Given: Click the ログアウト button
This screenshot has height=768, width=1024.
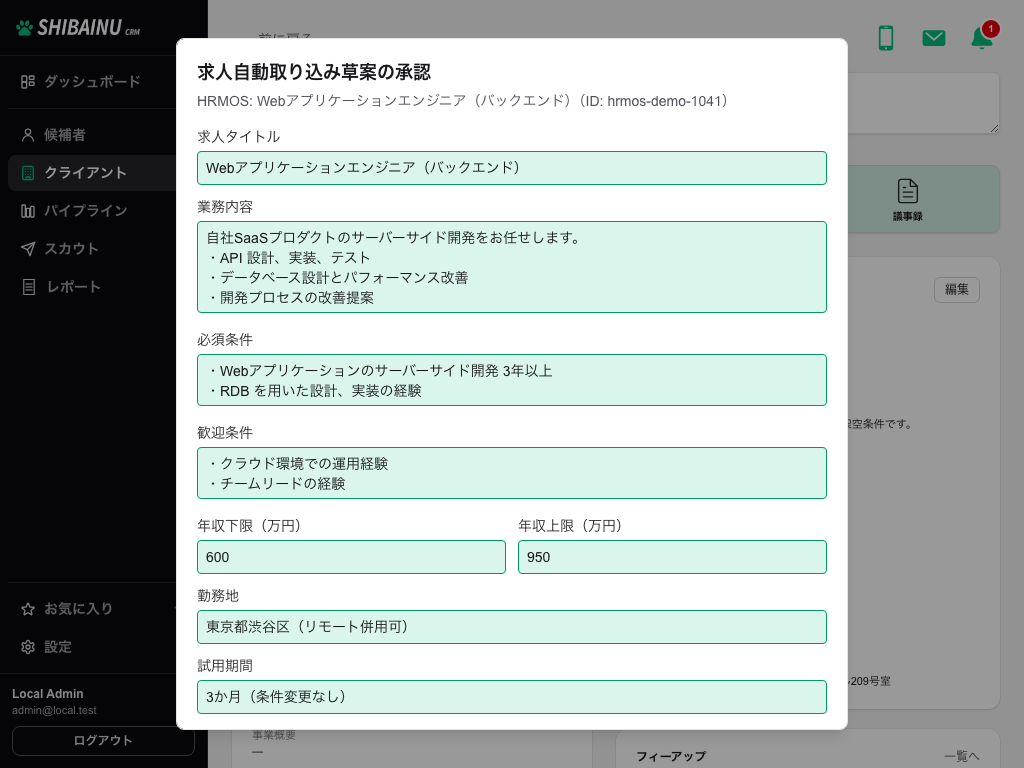Looking at the screenshot, I should 103,741.
